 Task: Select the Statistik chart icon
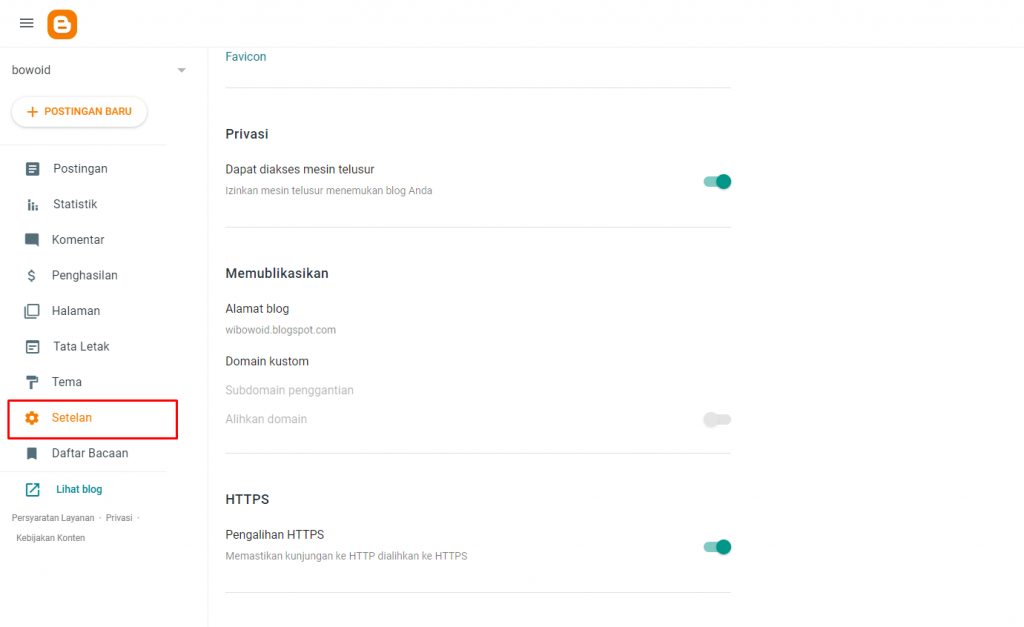click(32, 204)
